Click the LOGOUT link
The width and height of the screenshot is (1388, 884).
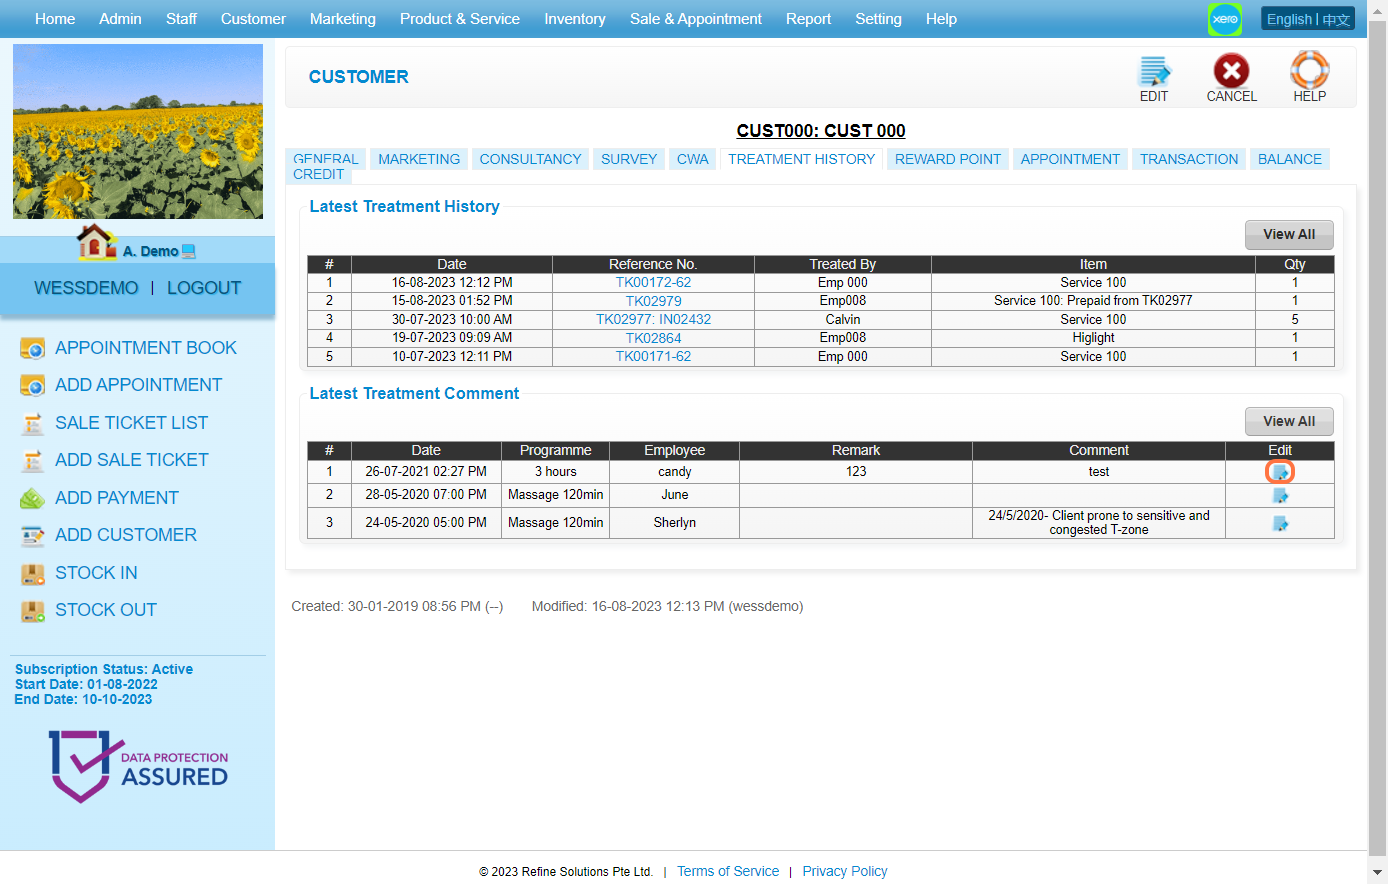204,288
